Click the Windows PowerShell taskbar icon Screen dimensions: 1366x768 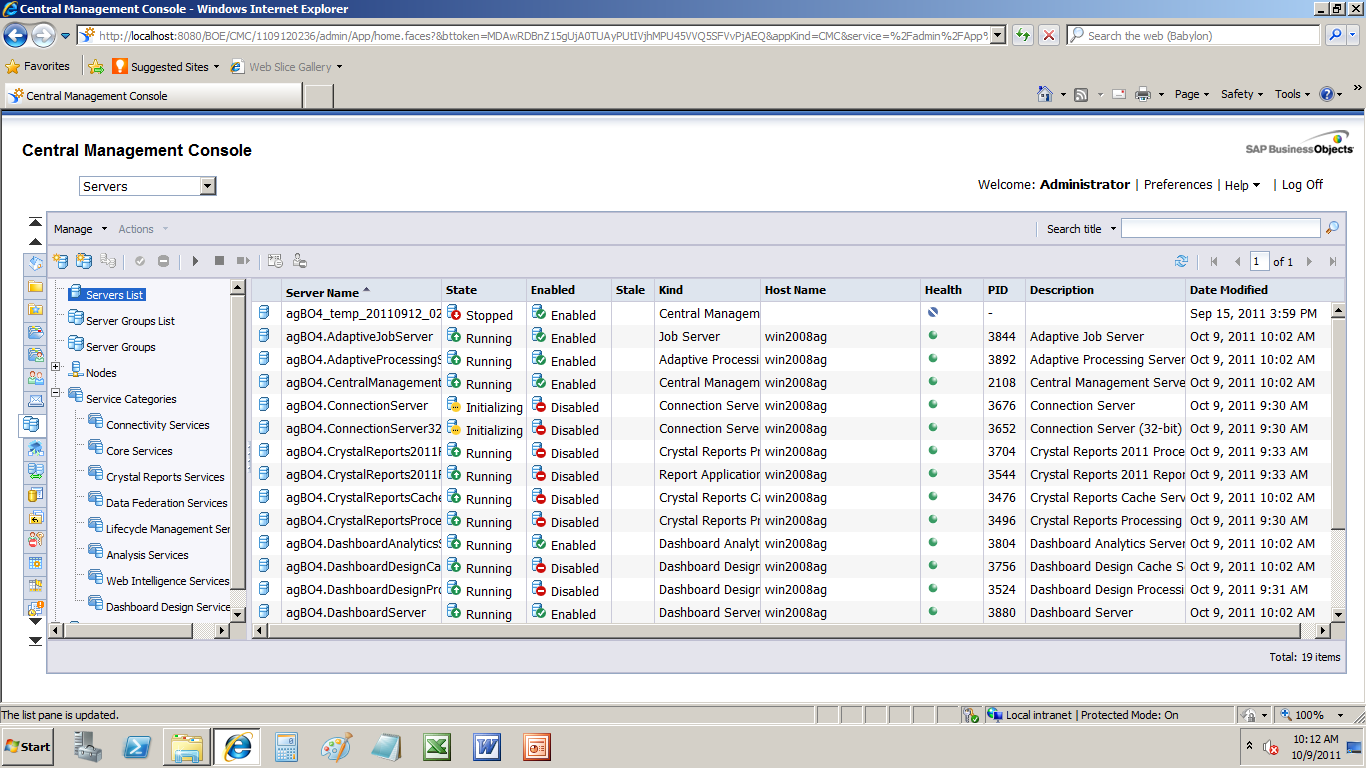(136, 747)
